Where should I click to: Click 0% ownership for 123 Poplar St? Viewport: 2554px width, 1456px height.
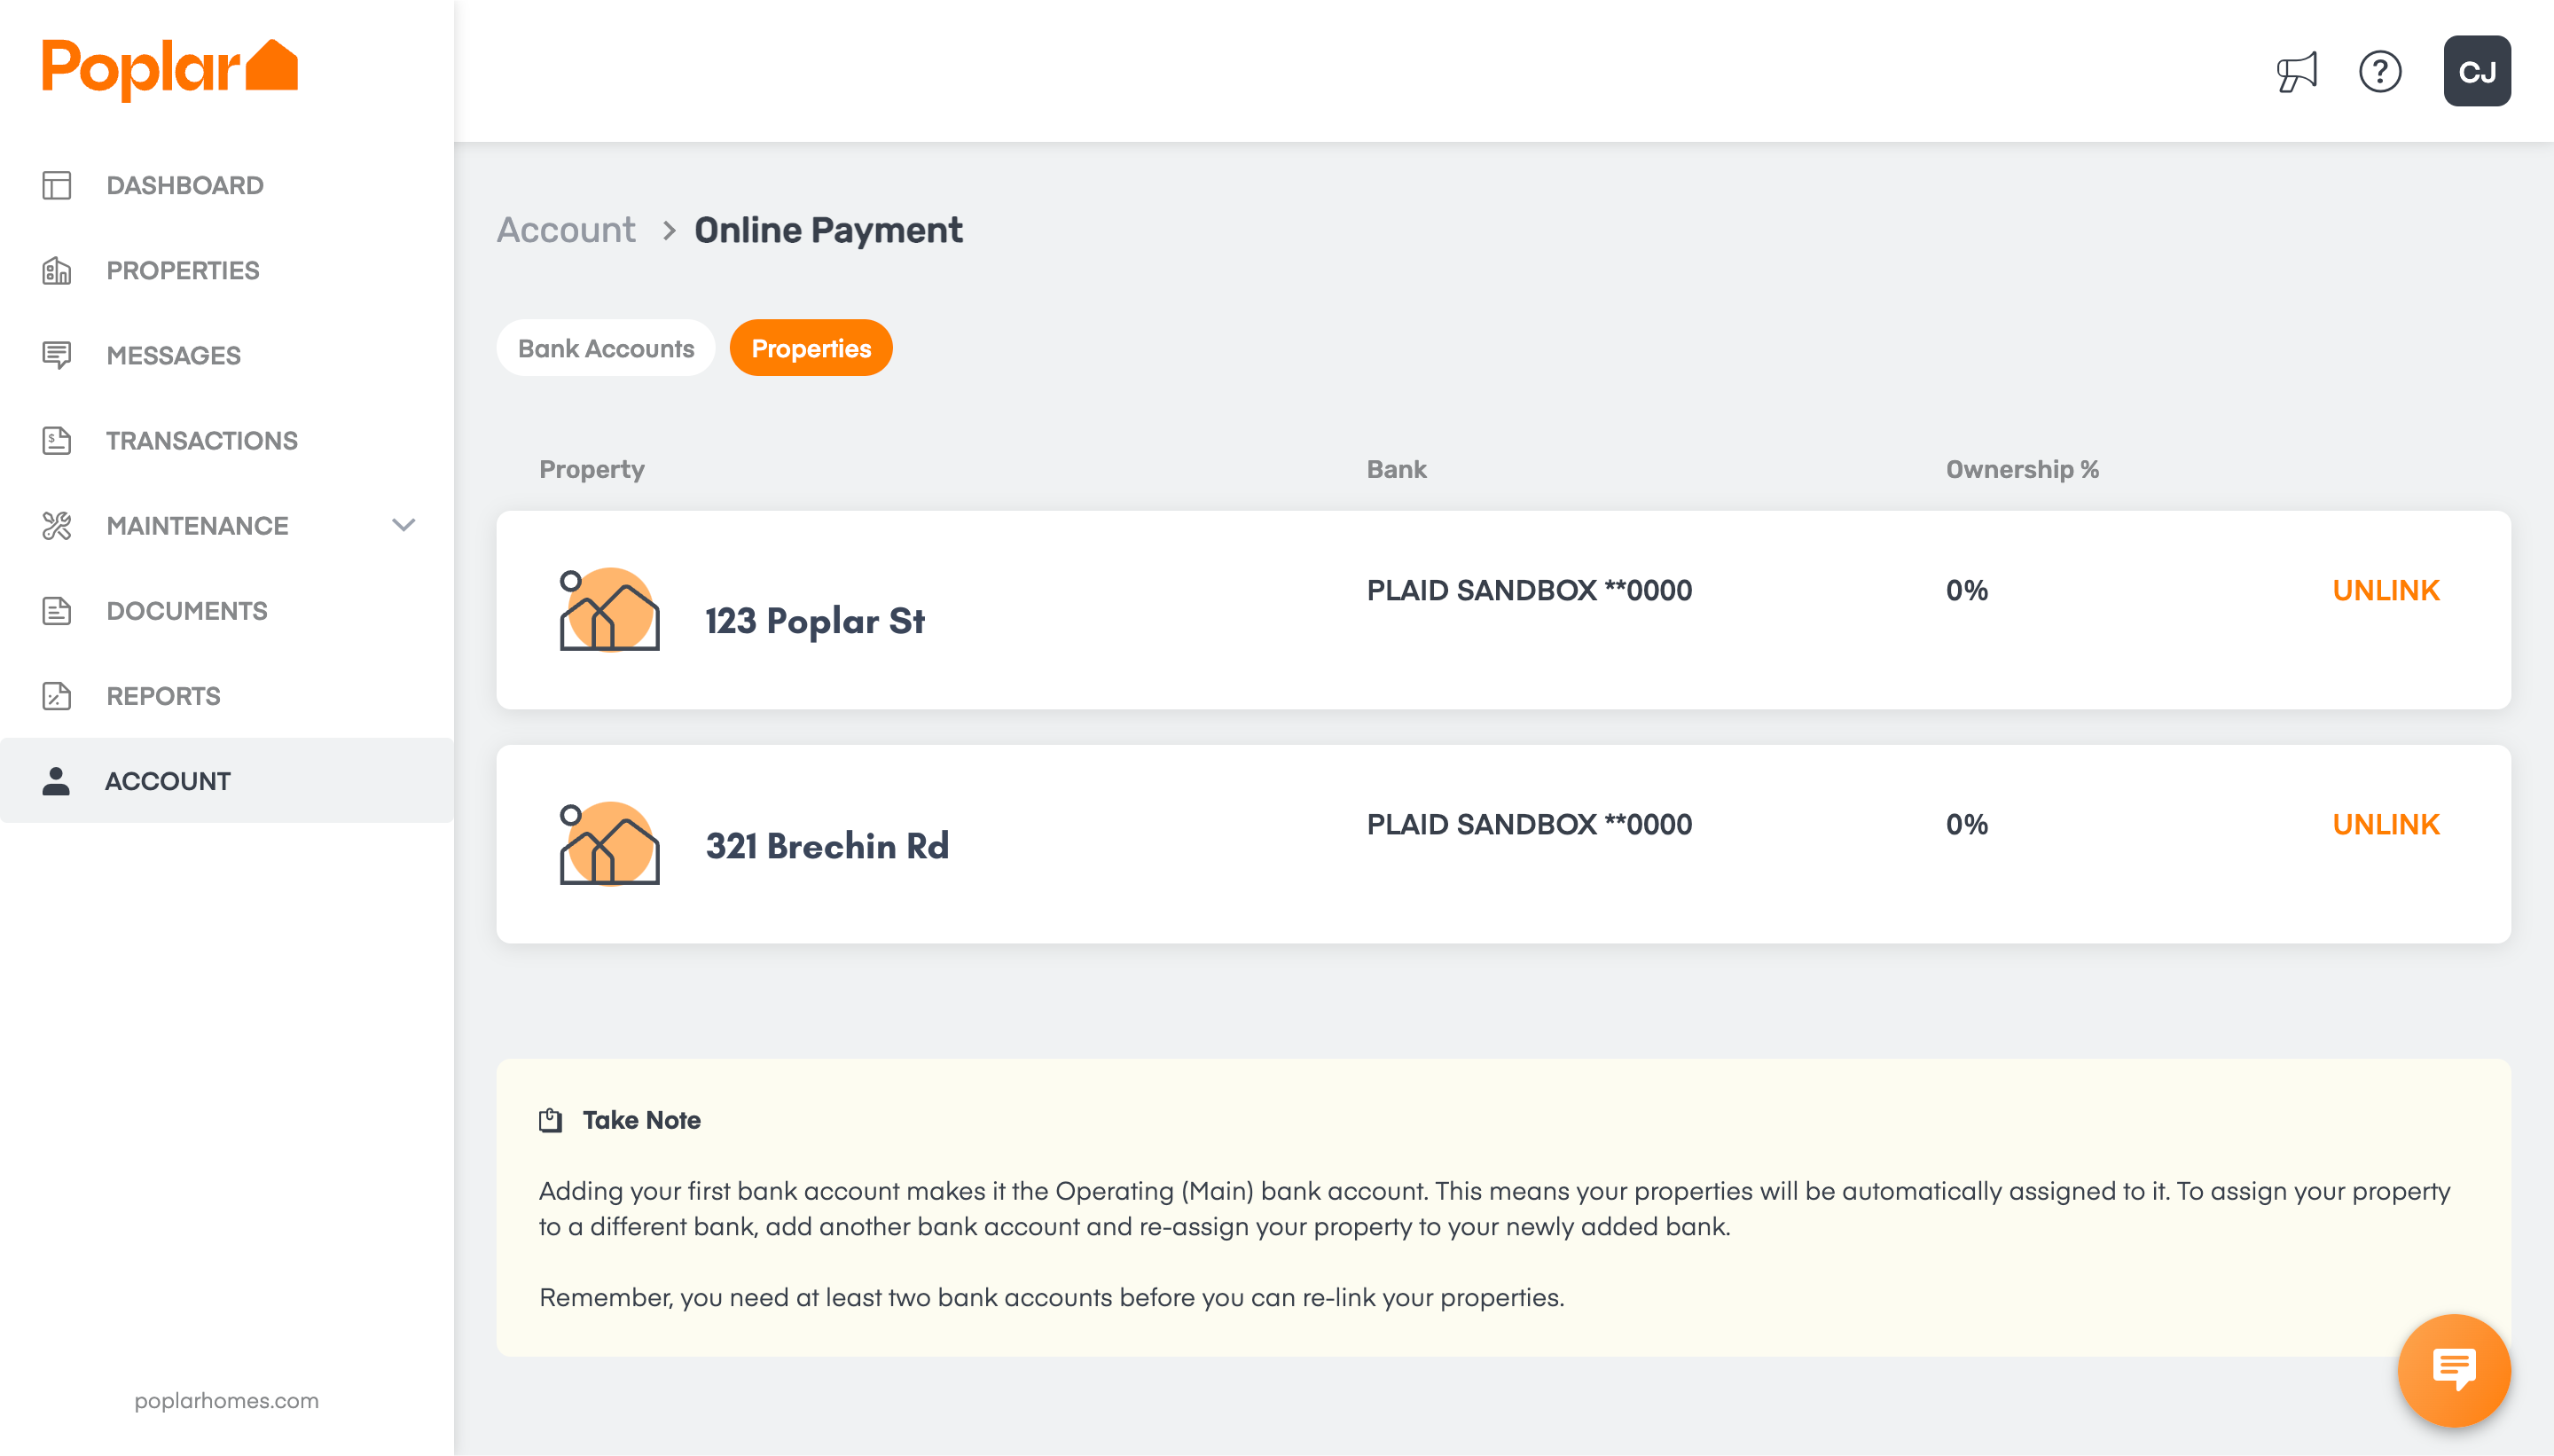pyautogui.click(x=1967, y=590)
